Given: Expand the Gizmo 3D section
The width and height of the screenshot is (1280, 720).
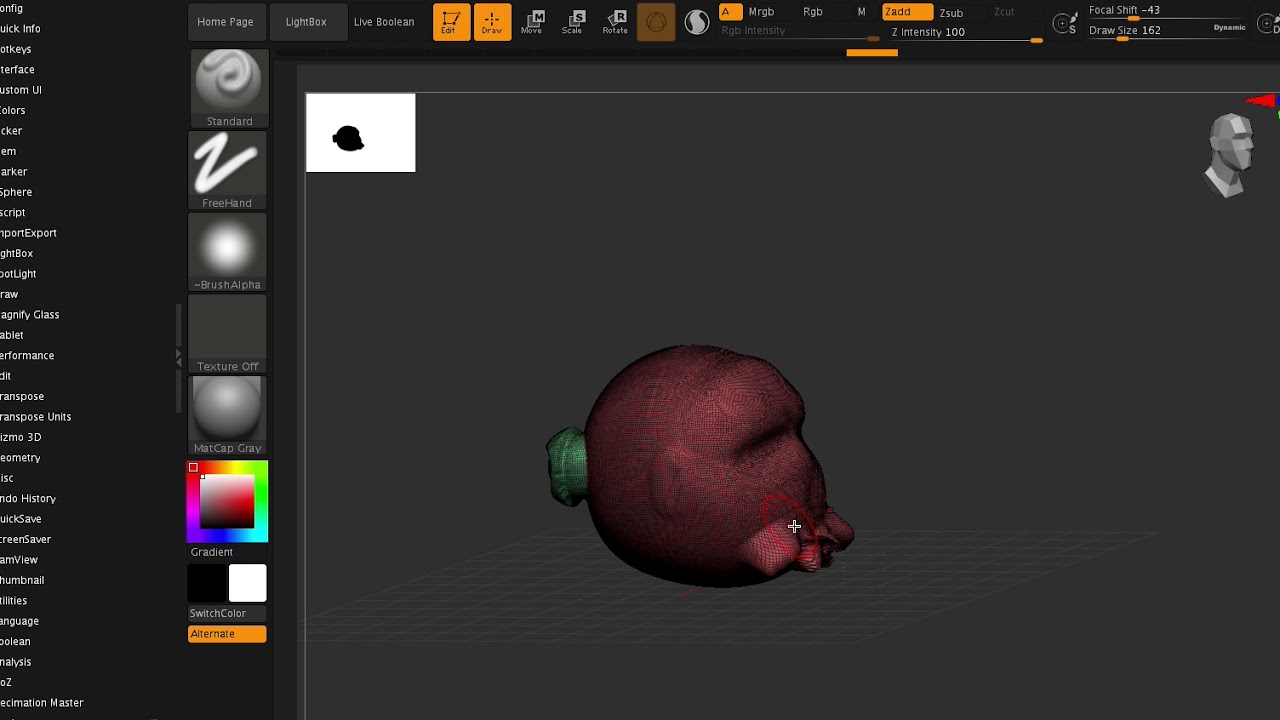Looking at the screenshot, I should tap(21, 438).
